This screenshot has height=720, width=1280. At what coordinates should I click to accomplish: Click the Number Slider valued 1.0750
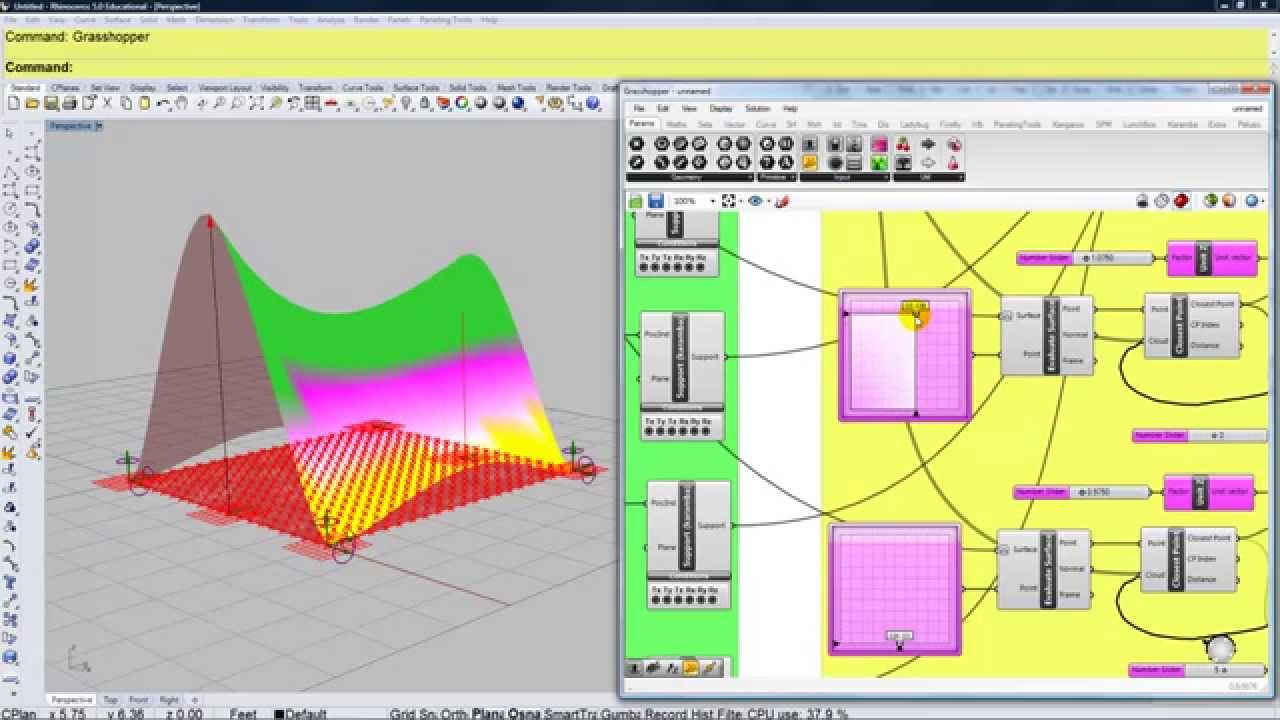point(1084,258)
